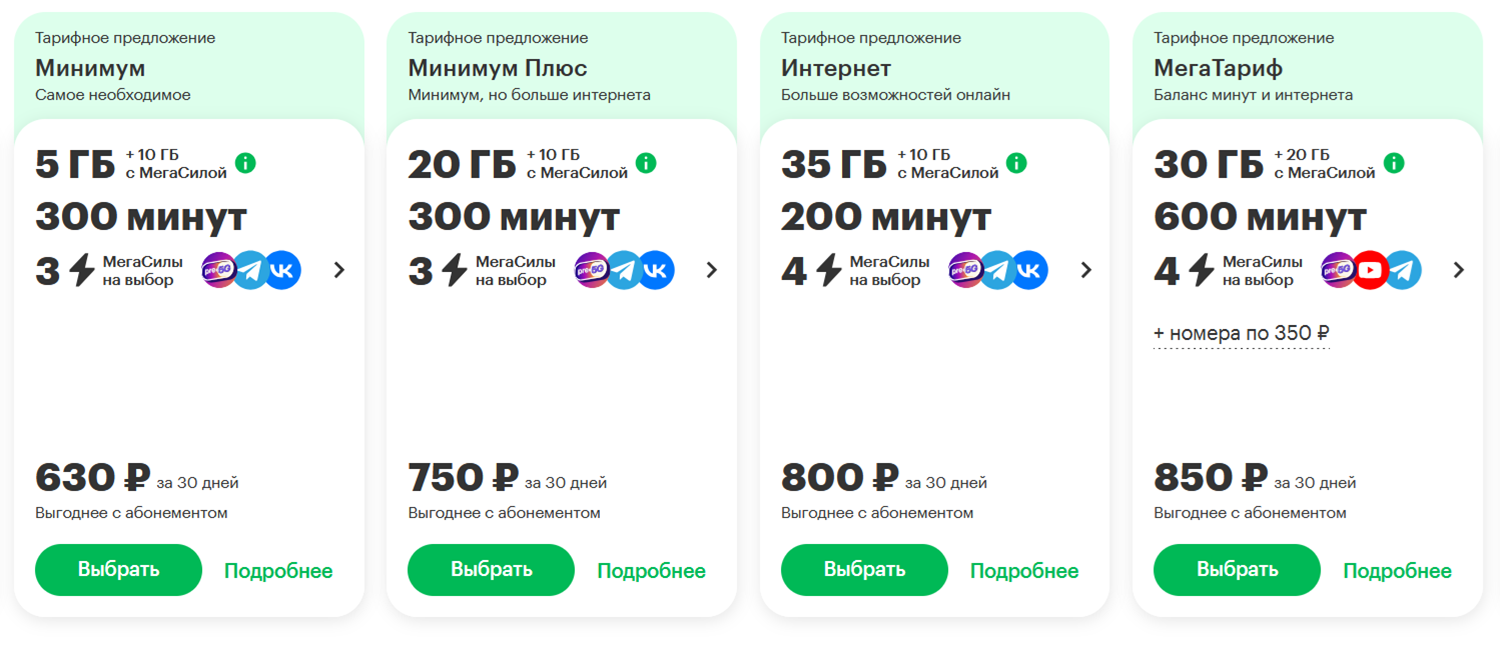The image size is (1500, 651).
Task: Click info icon in Минимум Плюс card
Action: [646, 163]
